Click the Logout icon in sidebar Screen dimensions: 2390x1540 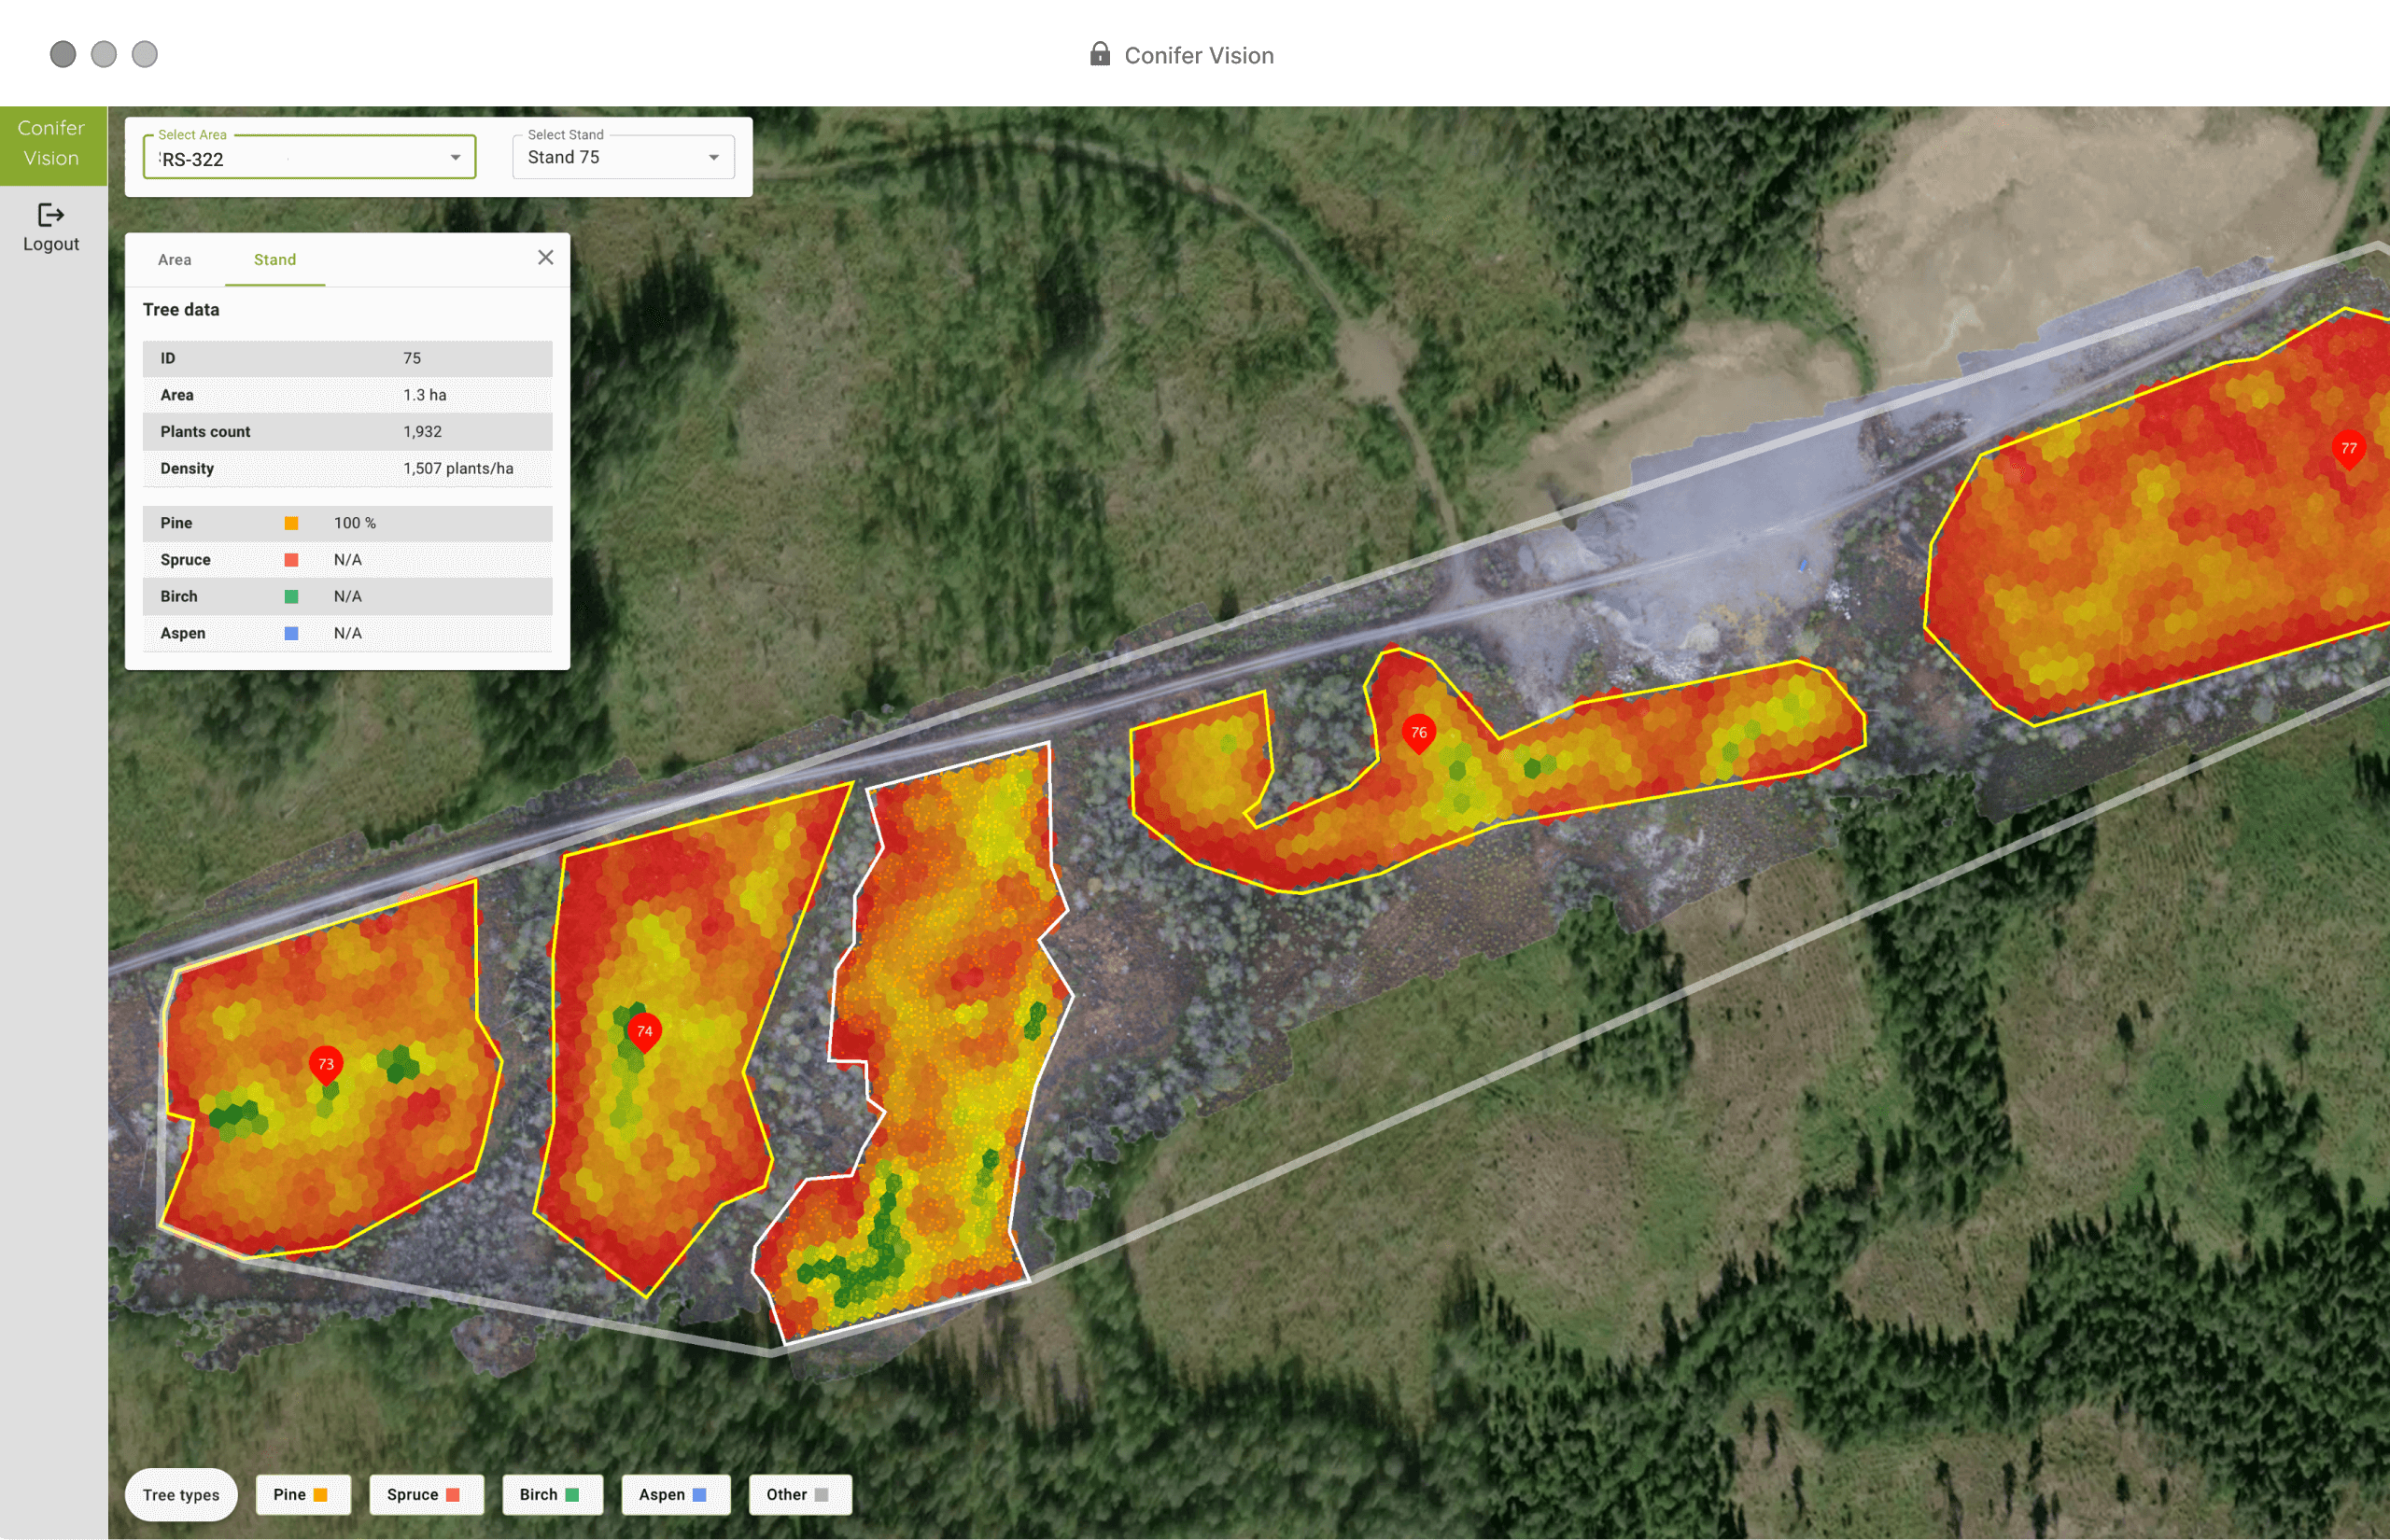pyautogui.click(x=51, y=215)
